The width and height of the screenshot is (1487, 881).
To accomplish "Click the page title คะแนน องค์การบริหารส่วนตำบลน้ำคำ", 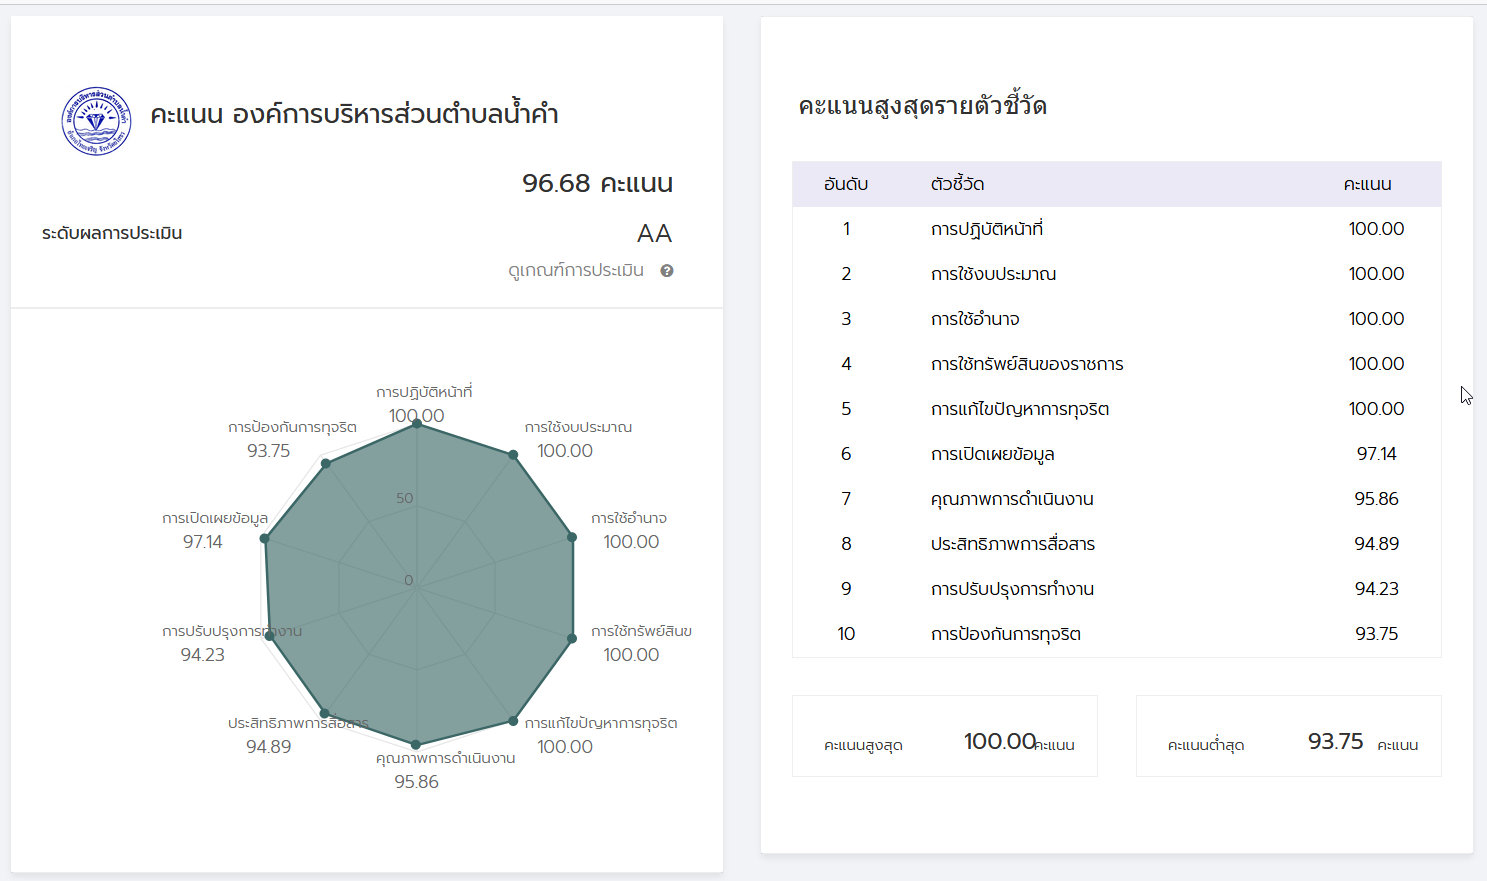I will coord(354,114).
